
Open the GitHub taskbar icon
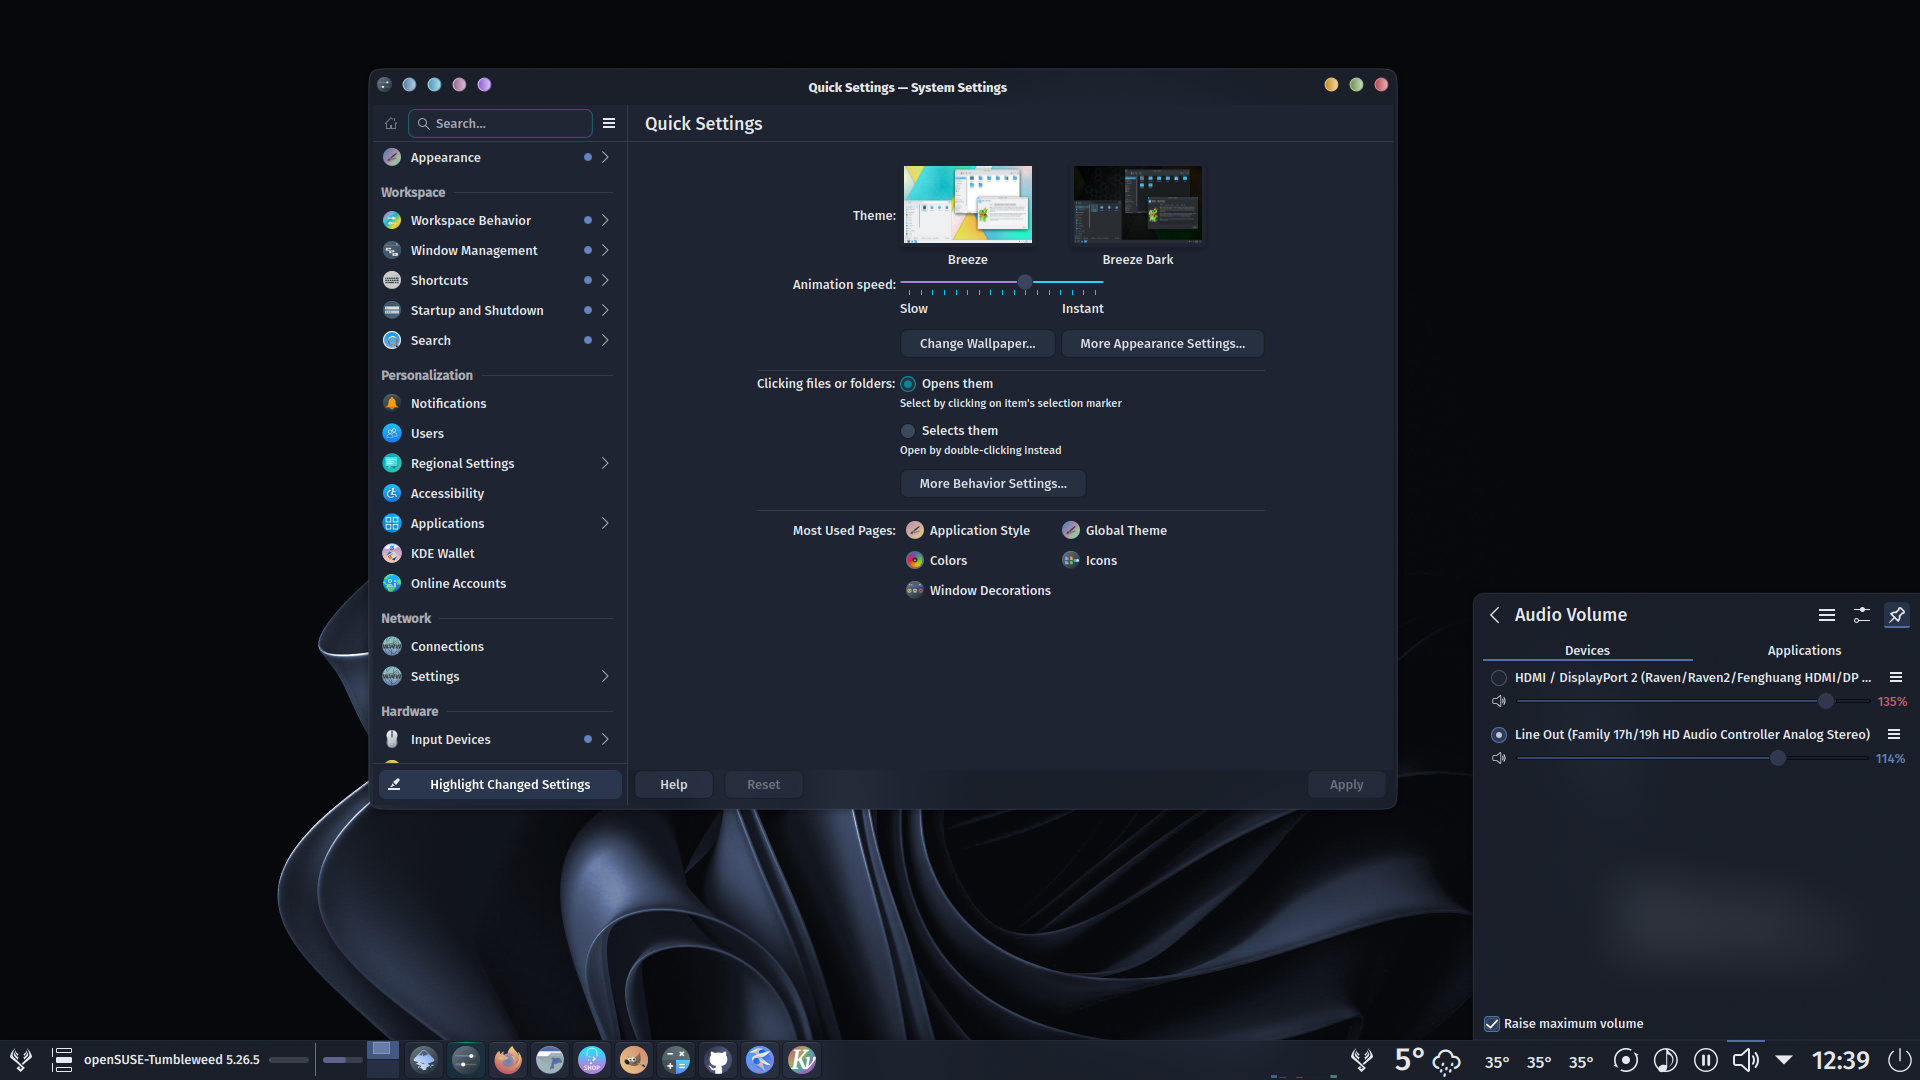(x=718, y=1060)
